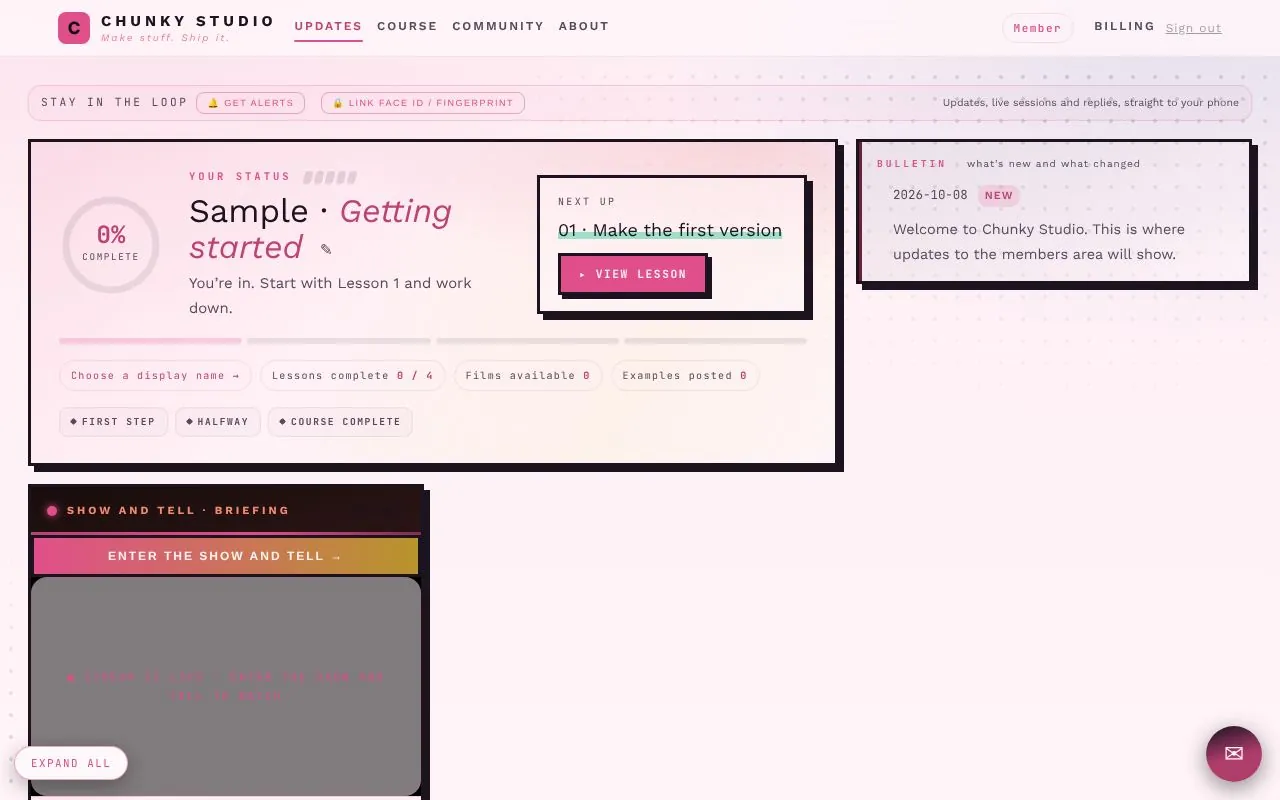Viewport: 1280px width, 800px height.
Task: Open the Updates nav tab
Action: click(328, 26)
